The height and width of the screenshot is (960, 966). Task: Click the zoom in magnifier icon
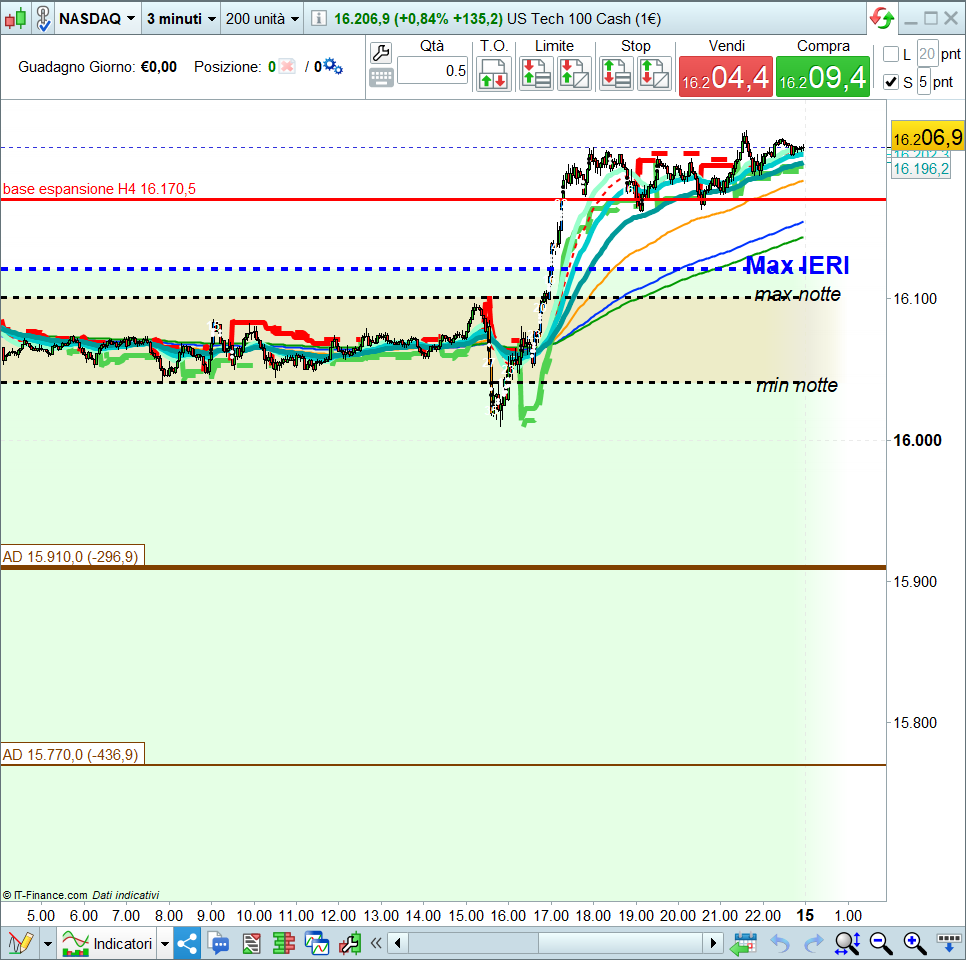coord(915,943)
